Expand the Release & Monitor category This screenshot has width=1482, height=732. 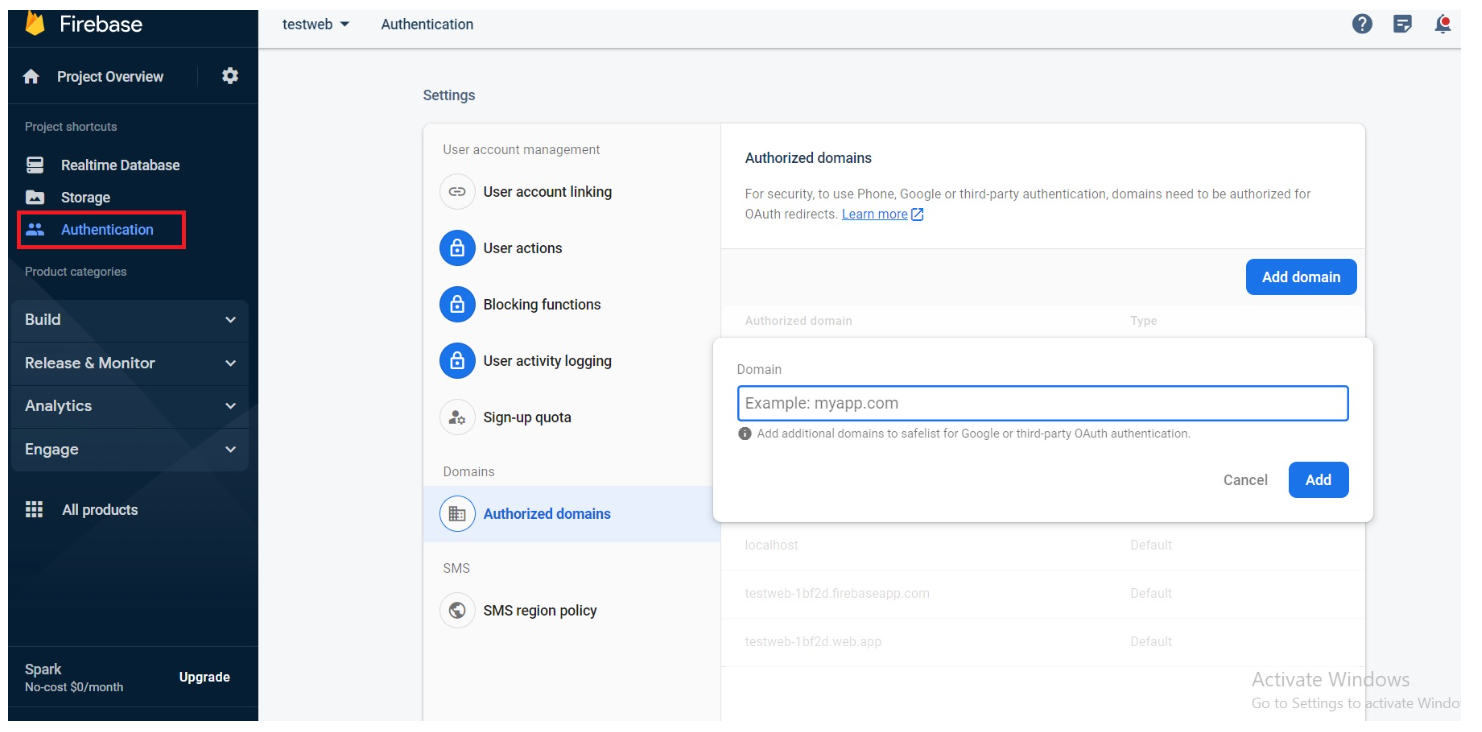[x=130, y=363]
